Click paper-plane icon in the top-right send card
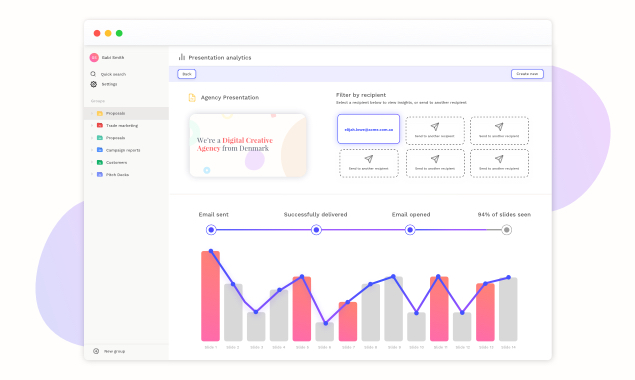Viewport: 635px width, 380px height. 499,127
